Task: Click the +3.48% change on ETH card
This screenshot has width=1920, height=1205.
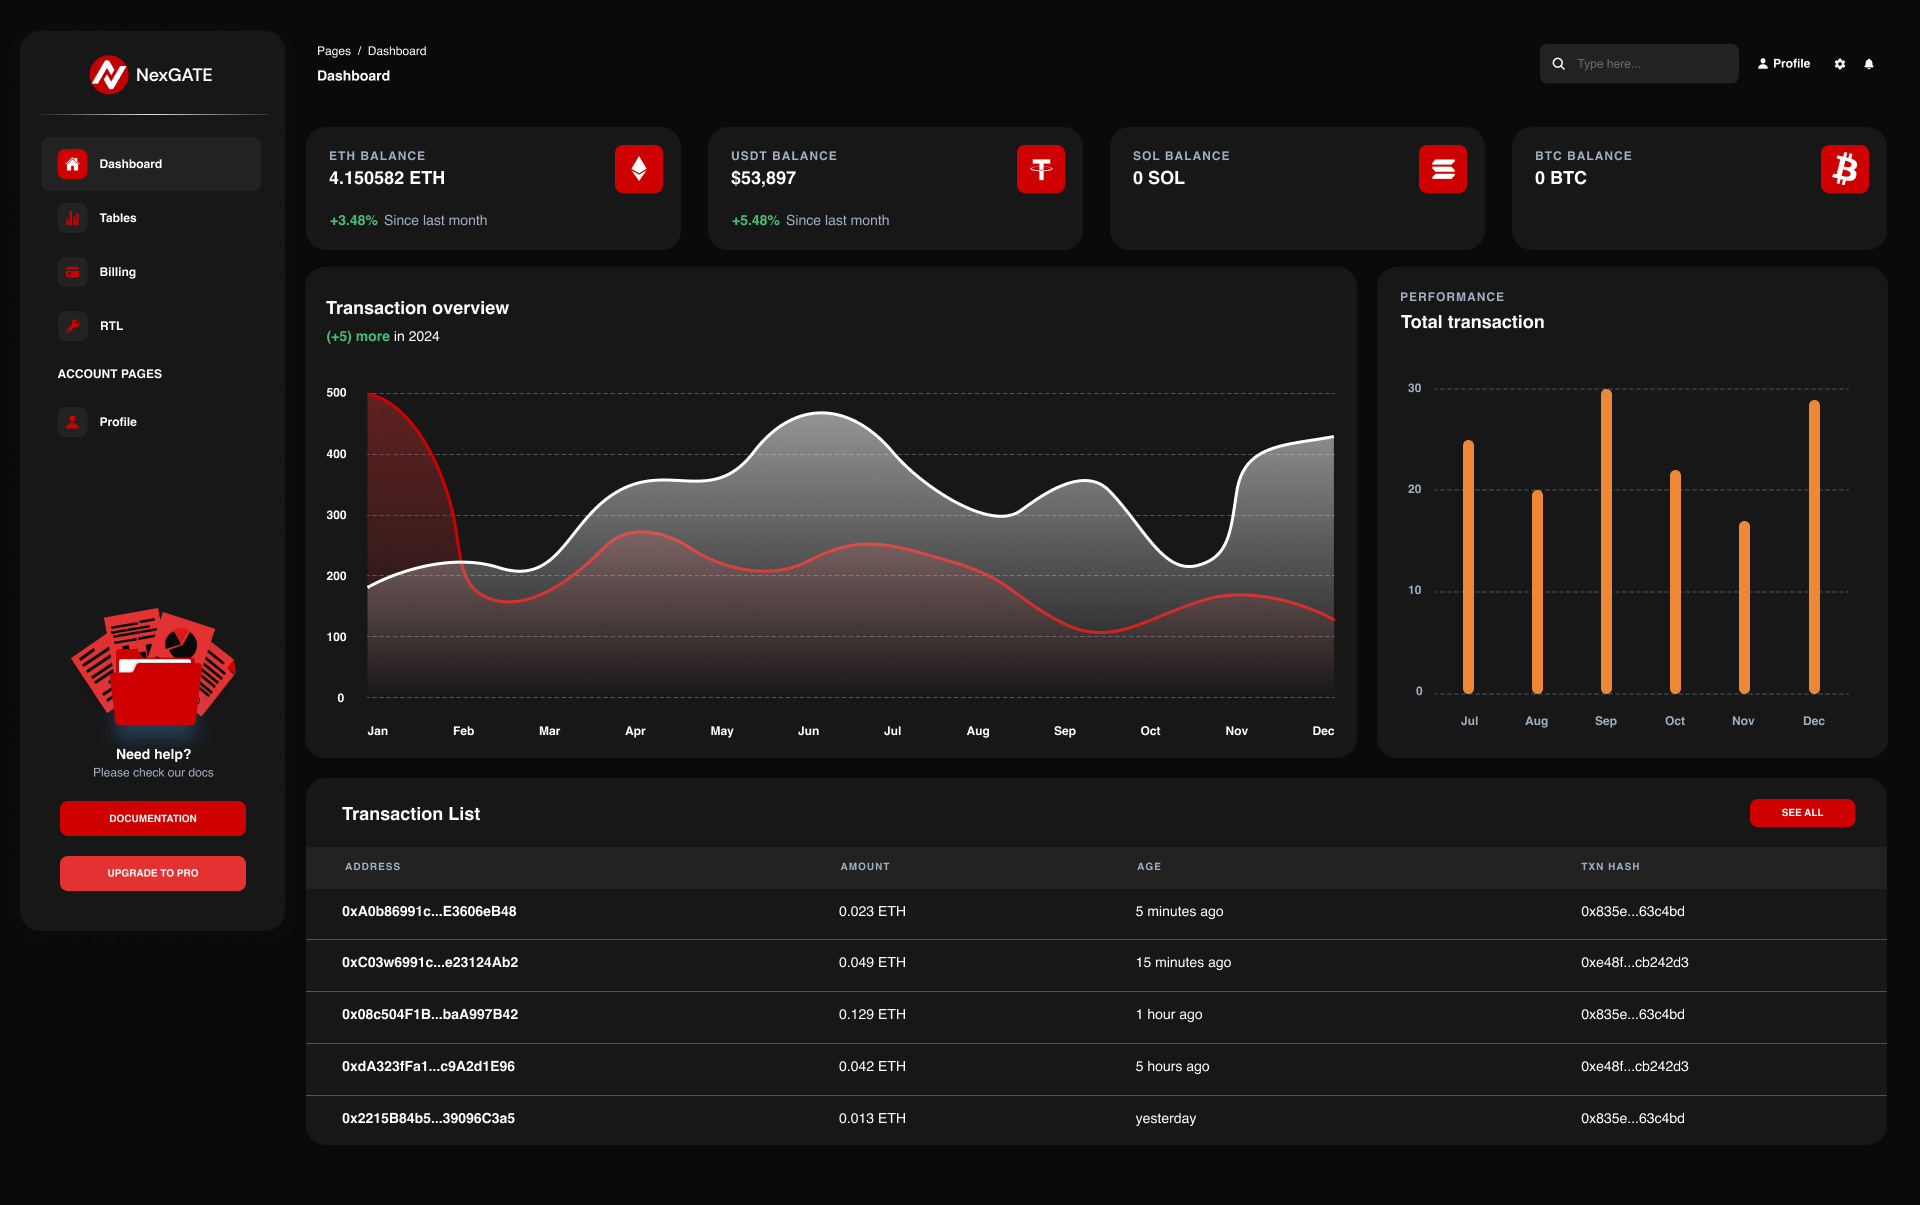Action: tap(354, 220)
